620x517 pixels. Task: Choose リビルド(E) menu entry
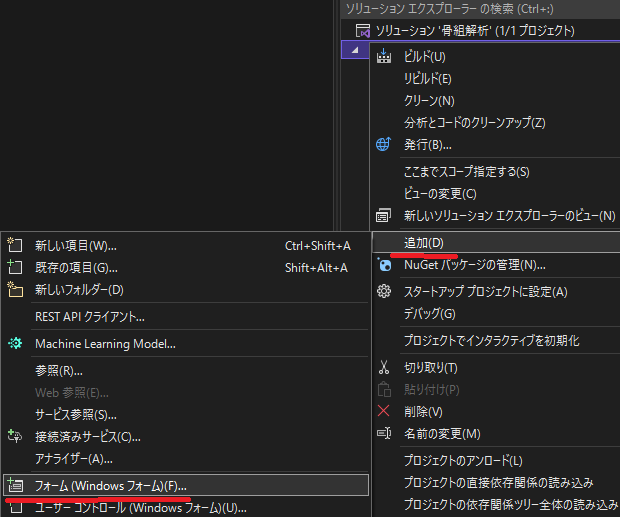click(427, 79)
